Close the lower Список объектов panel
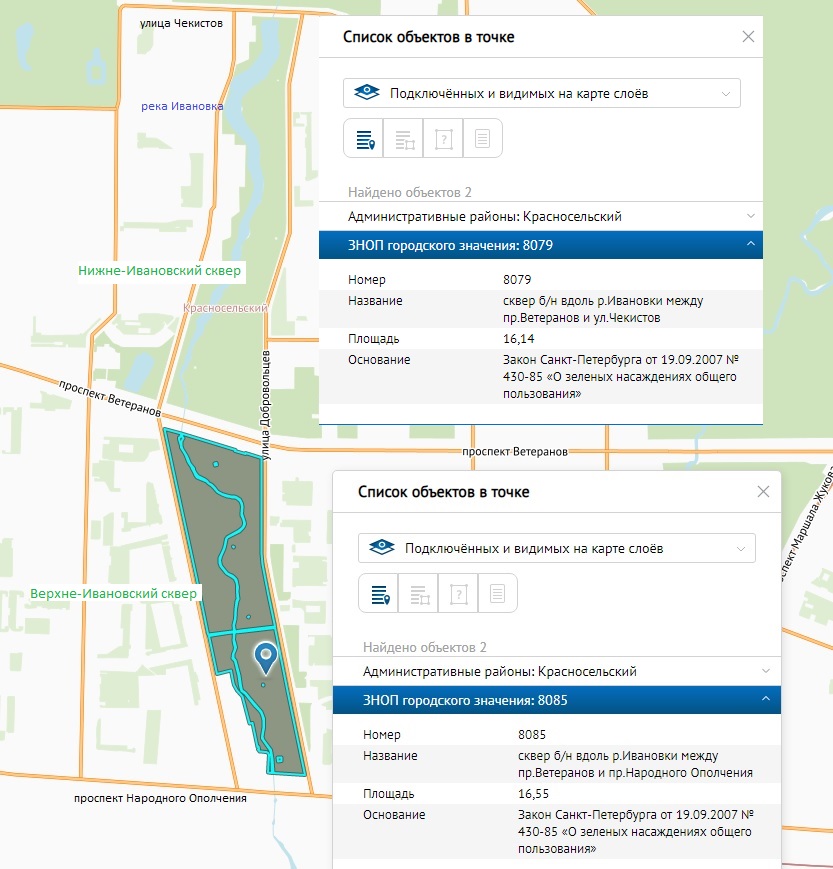This screenshot has height=869, width=833. [763, 492]
